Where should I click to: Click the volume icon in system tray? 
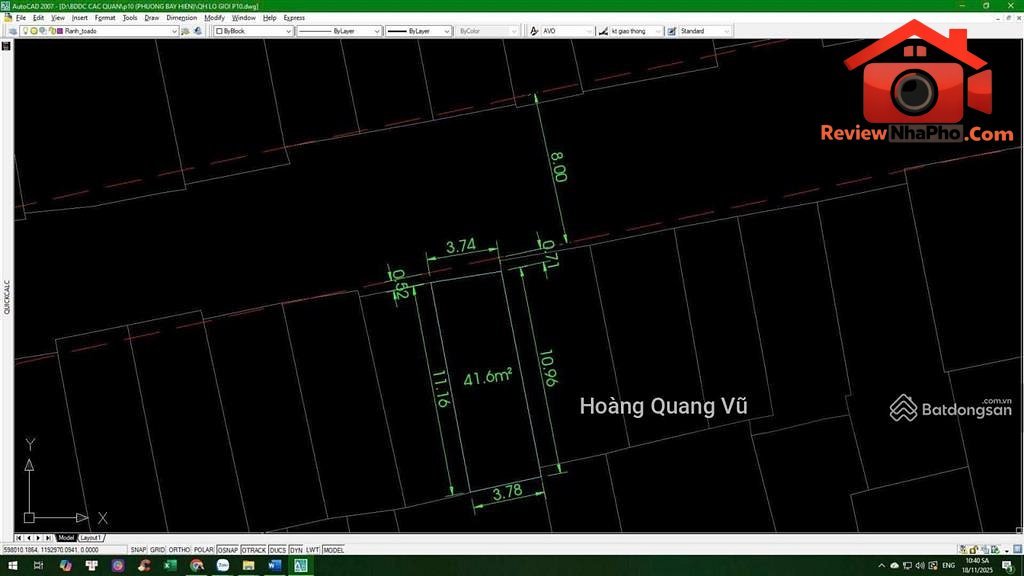point(920,566)
